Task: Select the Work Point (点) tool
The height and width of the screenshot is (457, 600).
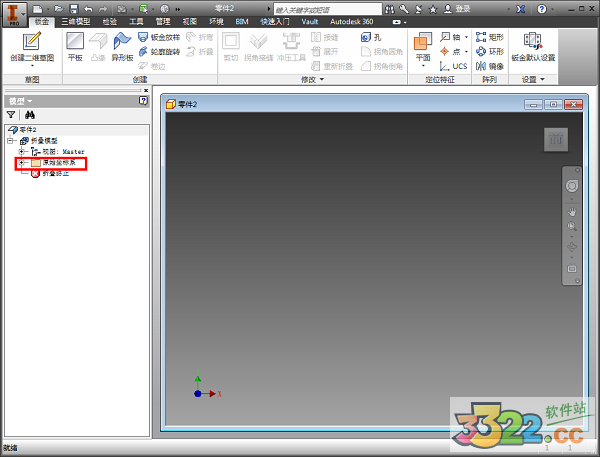Action: [450, 51]
